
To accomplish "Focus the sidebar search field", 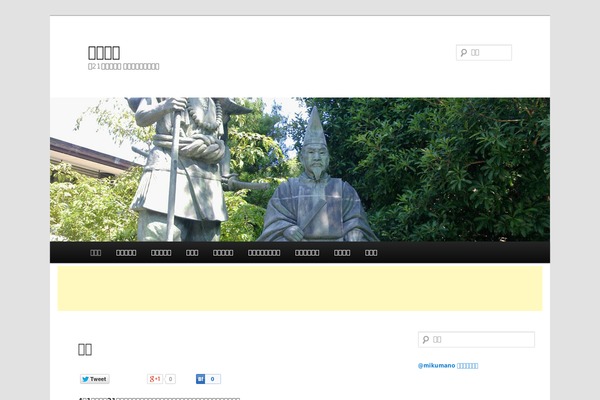I will point(476,340).
